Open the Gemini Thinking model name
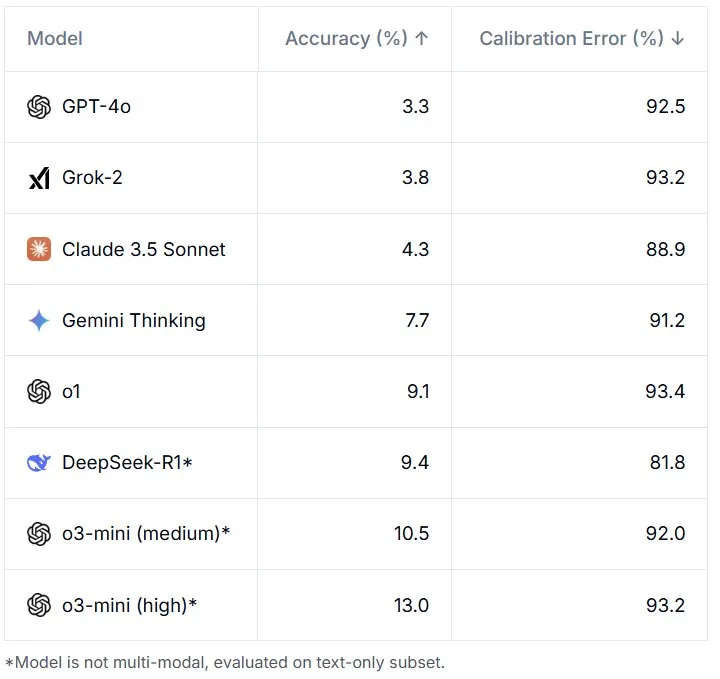Image resolution: width=720 pixels, height=679 pixels. click(x=134, y=321)
